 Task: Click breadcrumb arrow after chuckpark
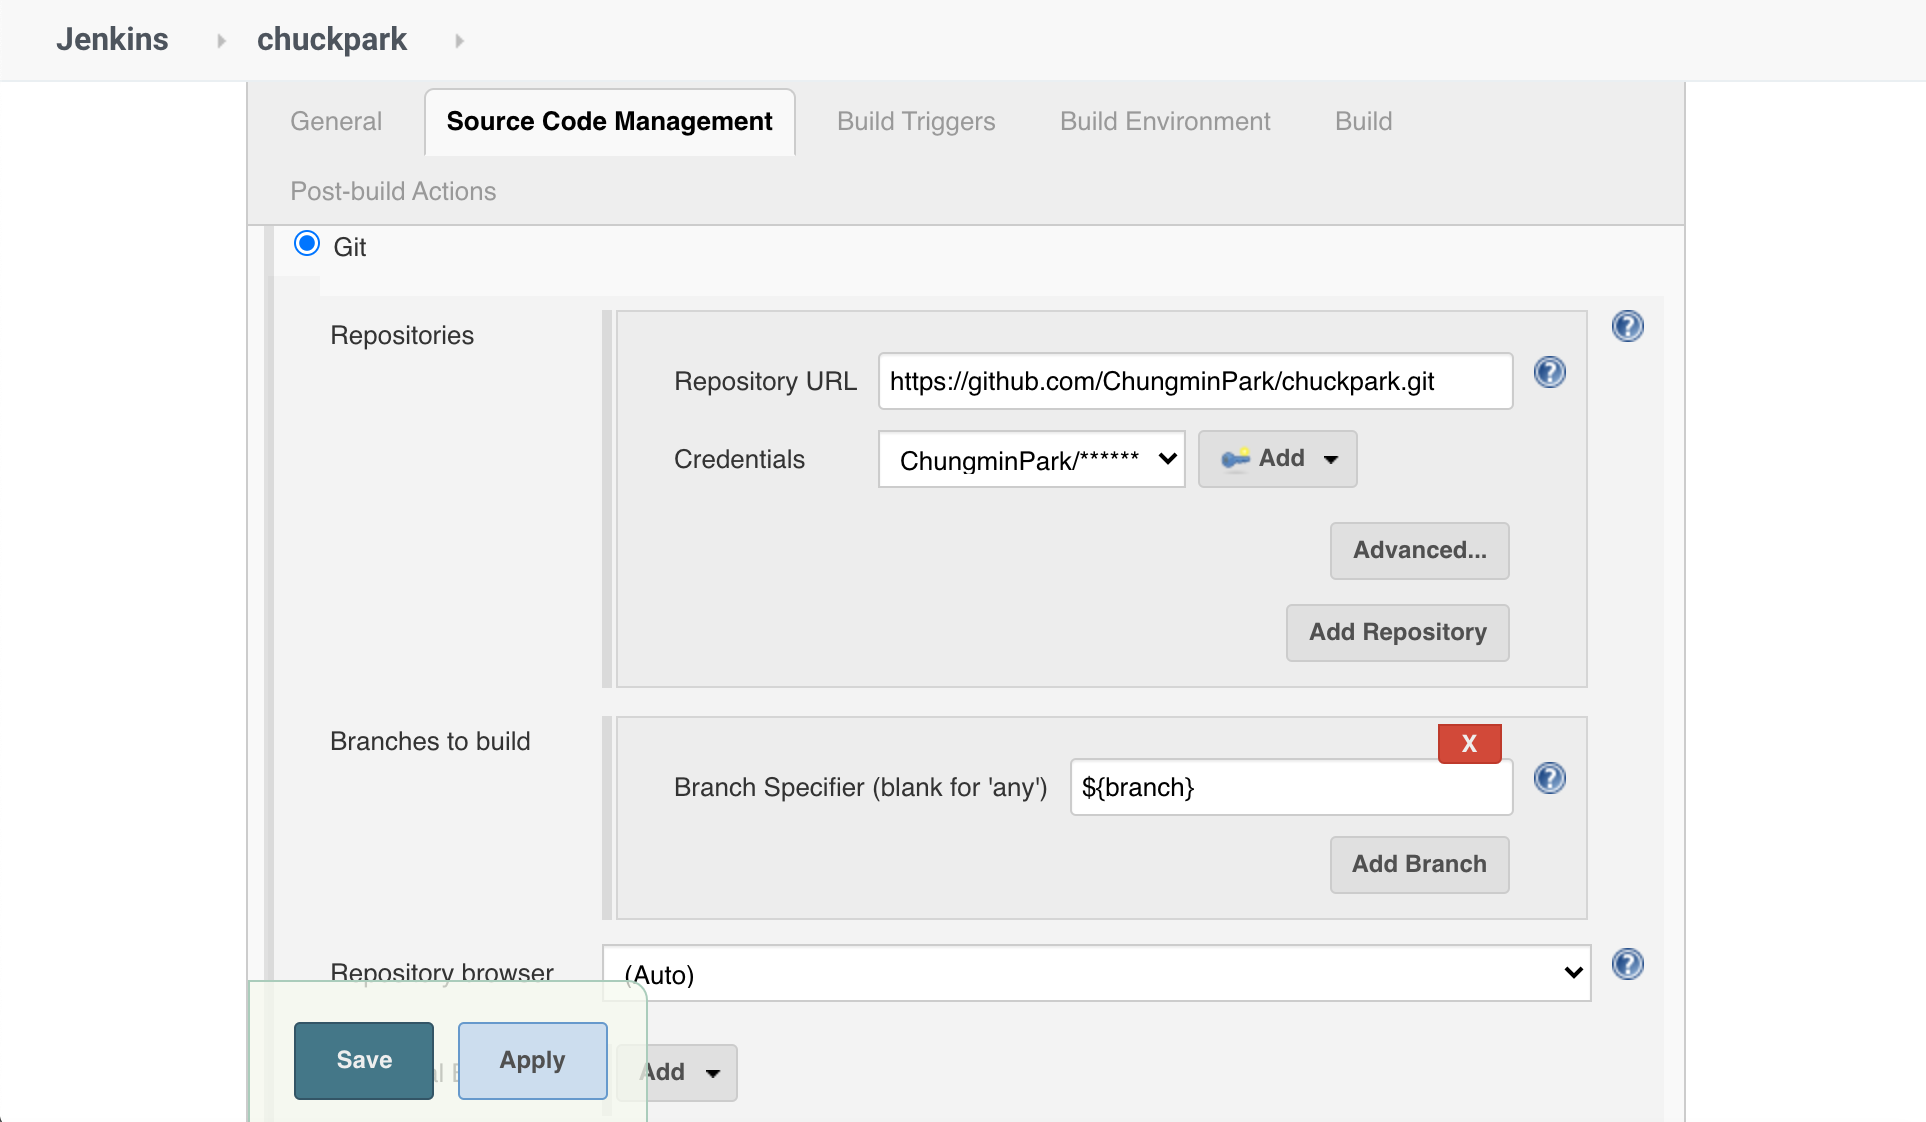(x=459, y=41)
